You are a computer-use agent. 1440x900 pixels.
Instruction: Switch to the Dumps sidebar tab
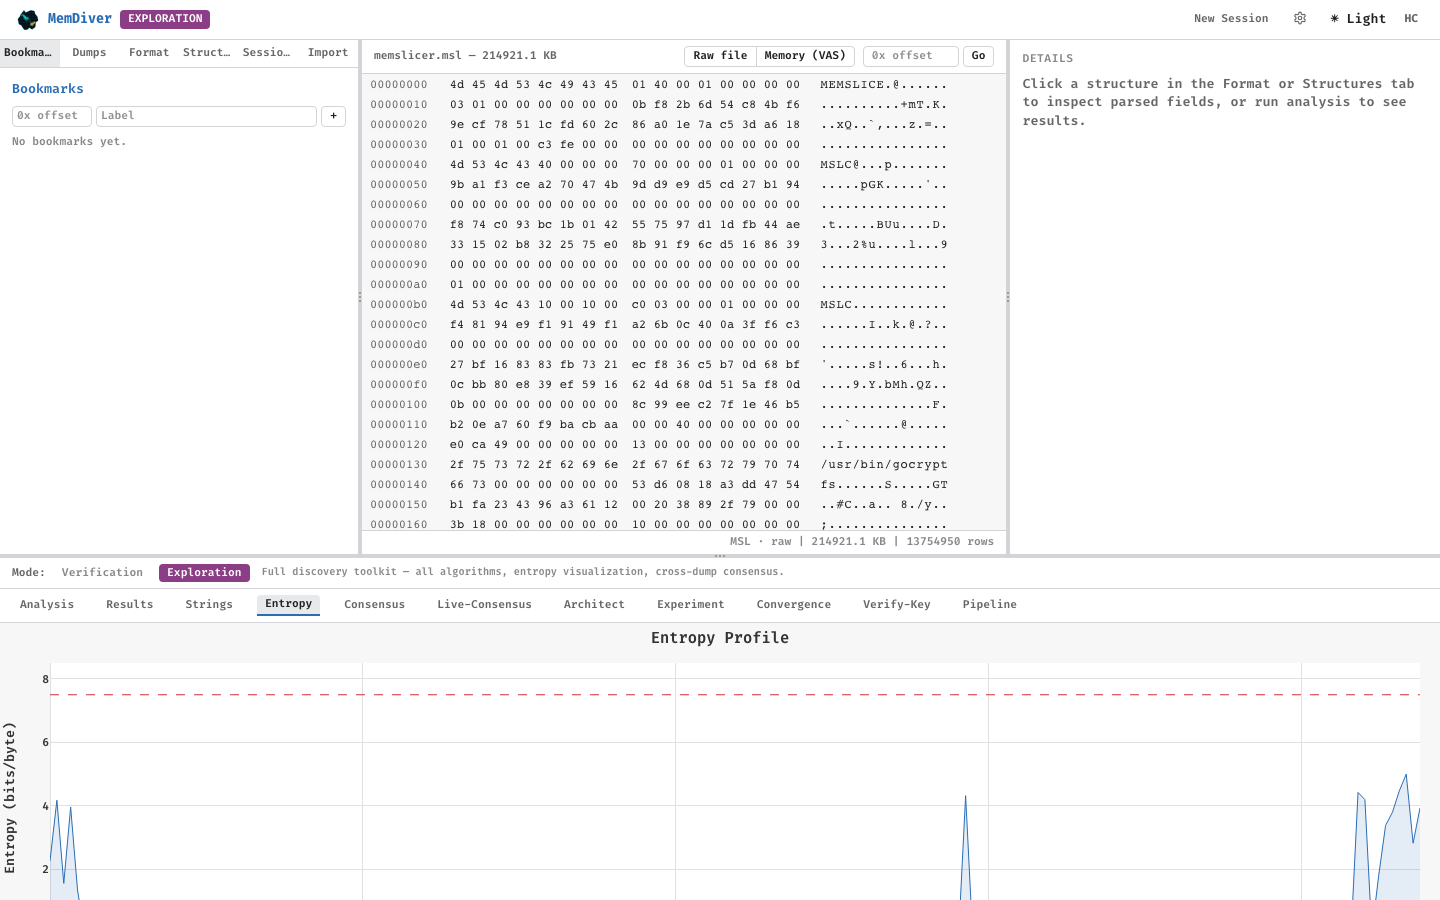tap(89, 53)
